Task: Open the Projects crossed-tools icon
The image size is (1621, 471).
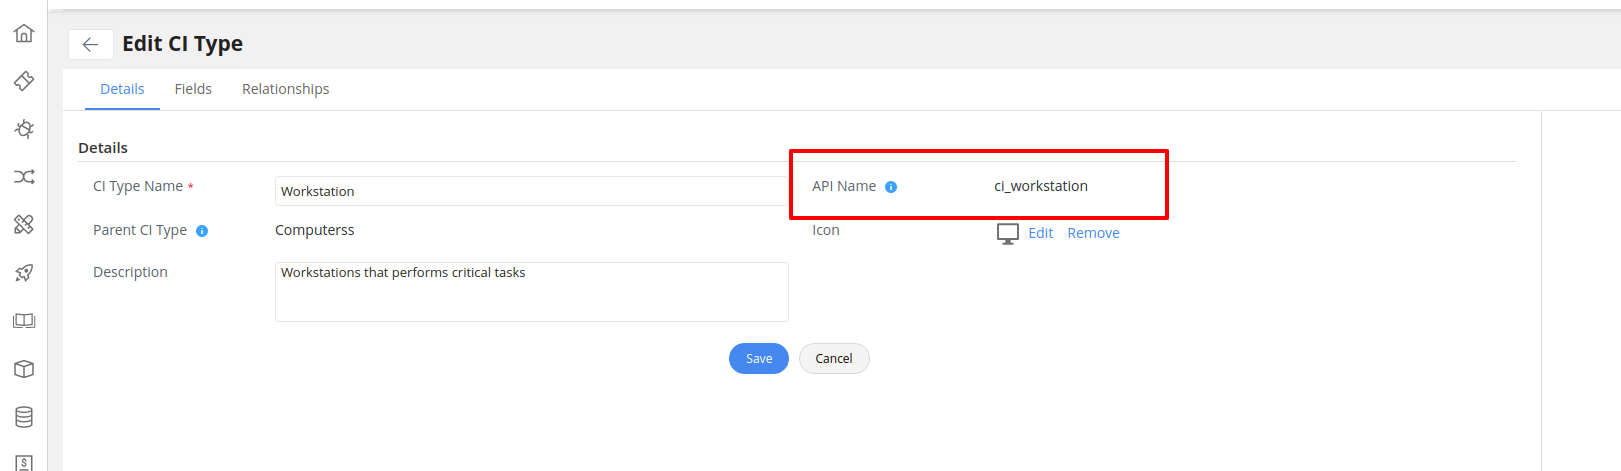Action: 24,224
